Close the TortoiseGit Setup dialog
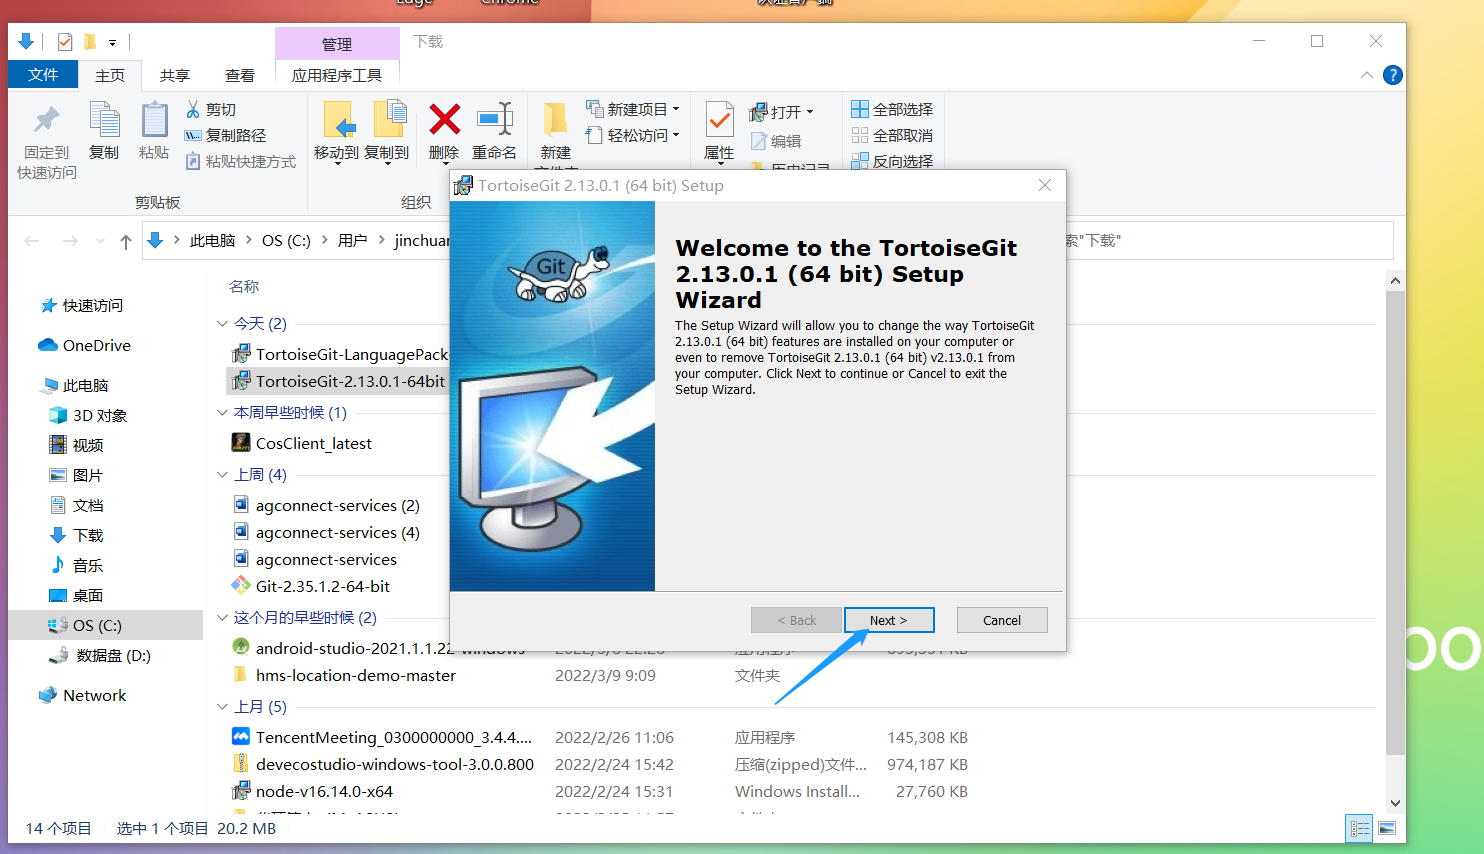Image resolution: width=1484 pixels, height=854 pixels. [1045, 185]
